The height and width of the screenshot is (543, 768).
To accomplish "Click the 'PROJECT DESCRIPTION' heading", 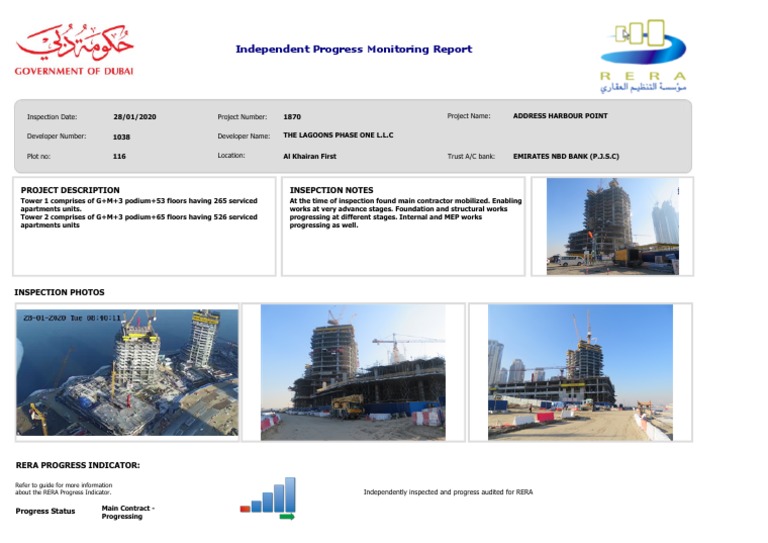I will coord(70,190).
